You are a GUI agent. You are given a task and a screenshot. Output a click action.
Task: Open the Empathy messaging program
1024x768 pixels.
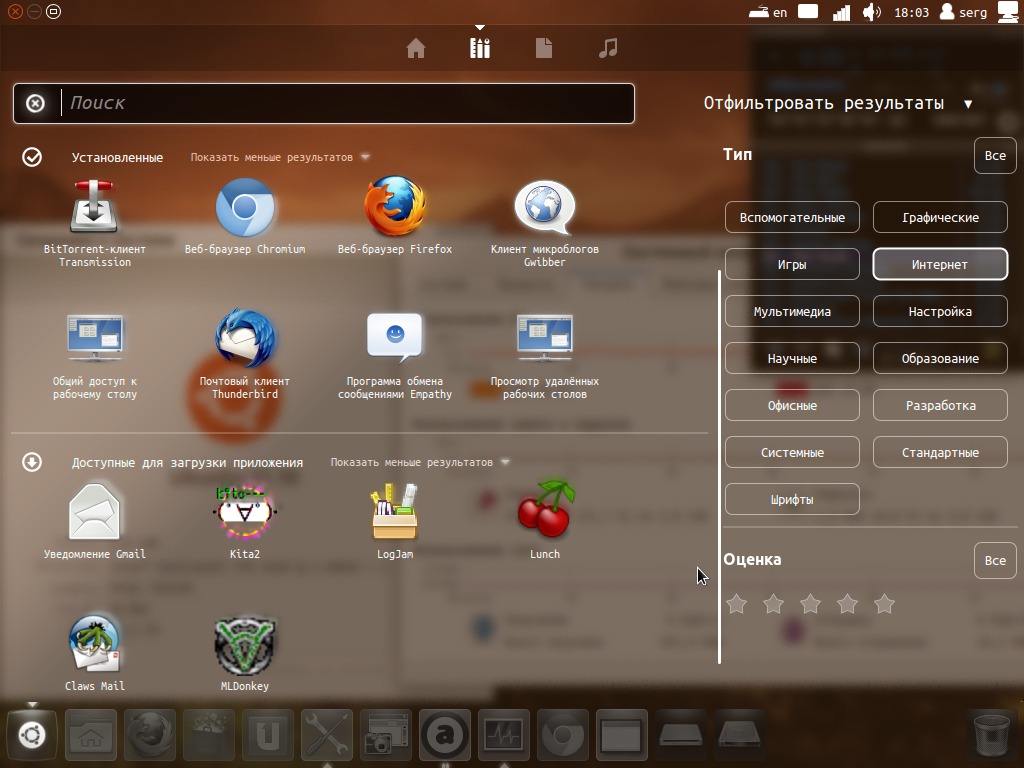tap(394, 357)
